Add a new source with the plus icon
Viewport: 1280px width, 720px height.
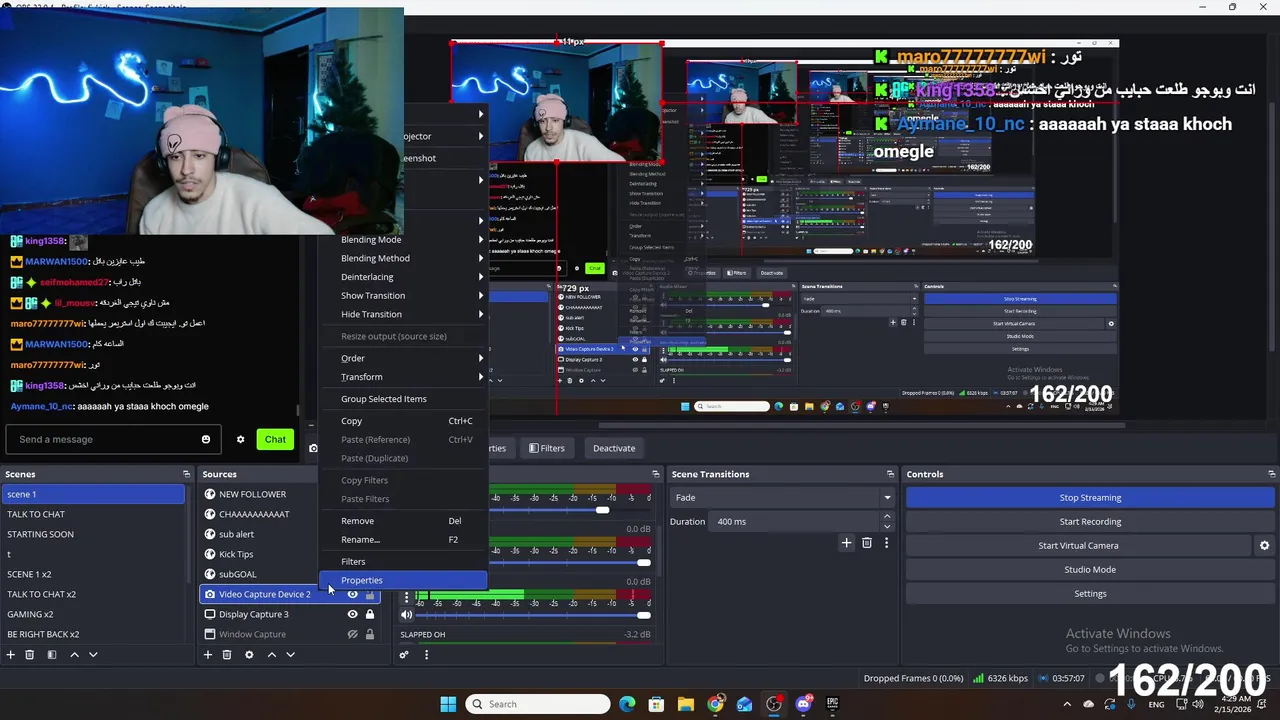tap(208, 655)
